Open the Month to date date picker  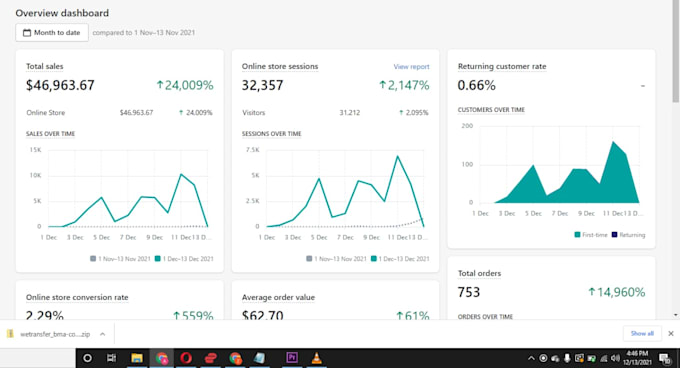[x=52, y=33]
